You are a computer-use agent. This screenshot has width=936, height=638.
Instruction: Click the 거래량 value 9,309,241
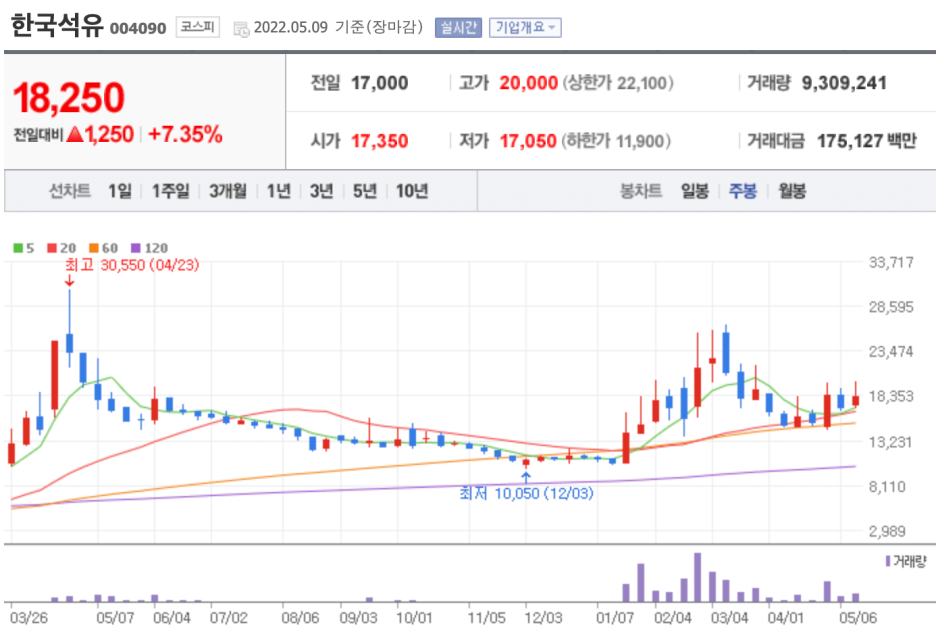844,83
